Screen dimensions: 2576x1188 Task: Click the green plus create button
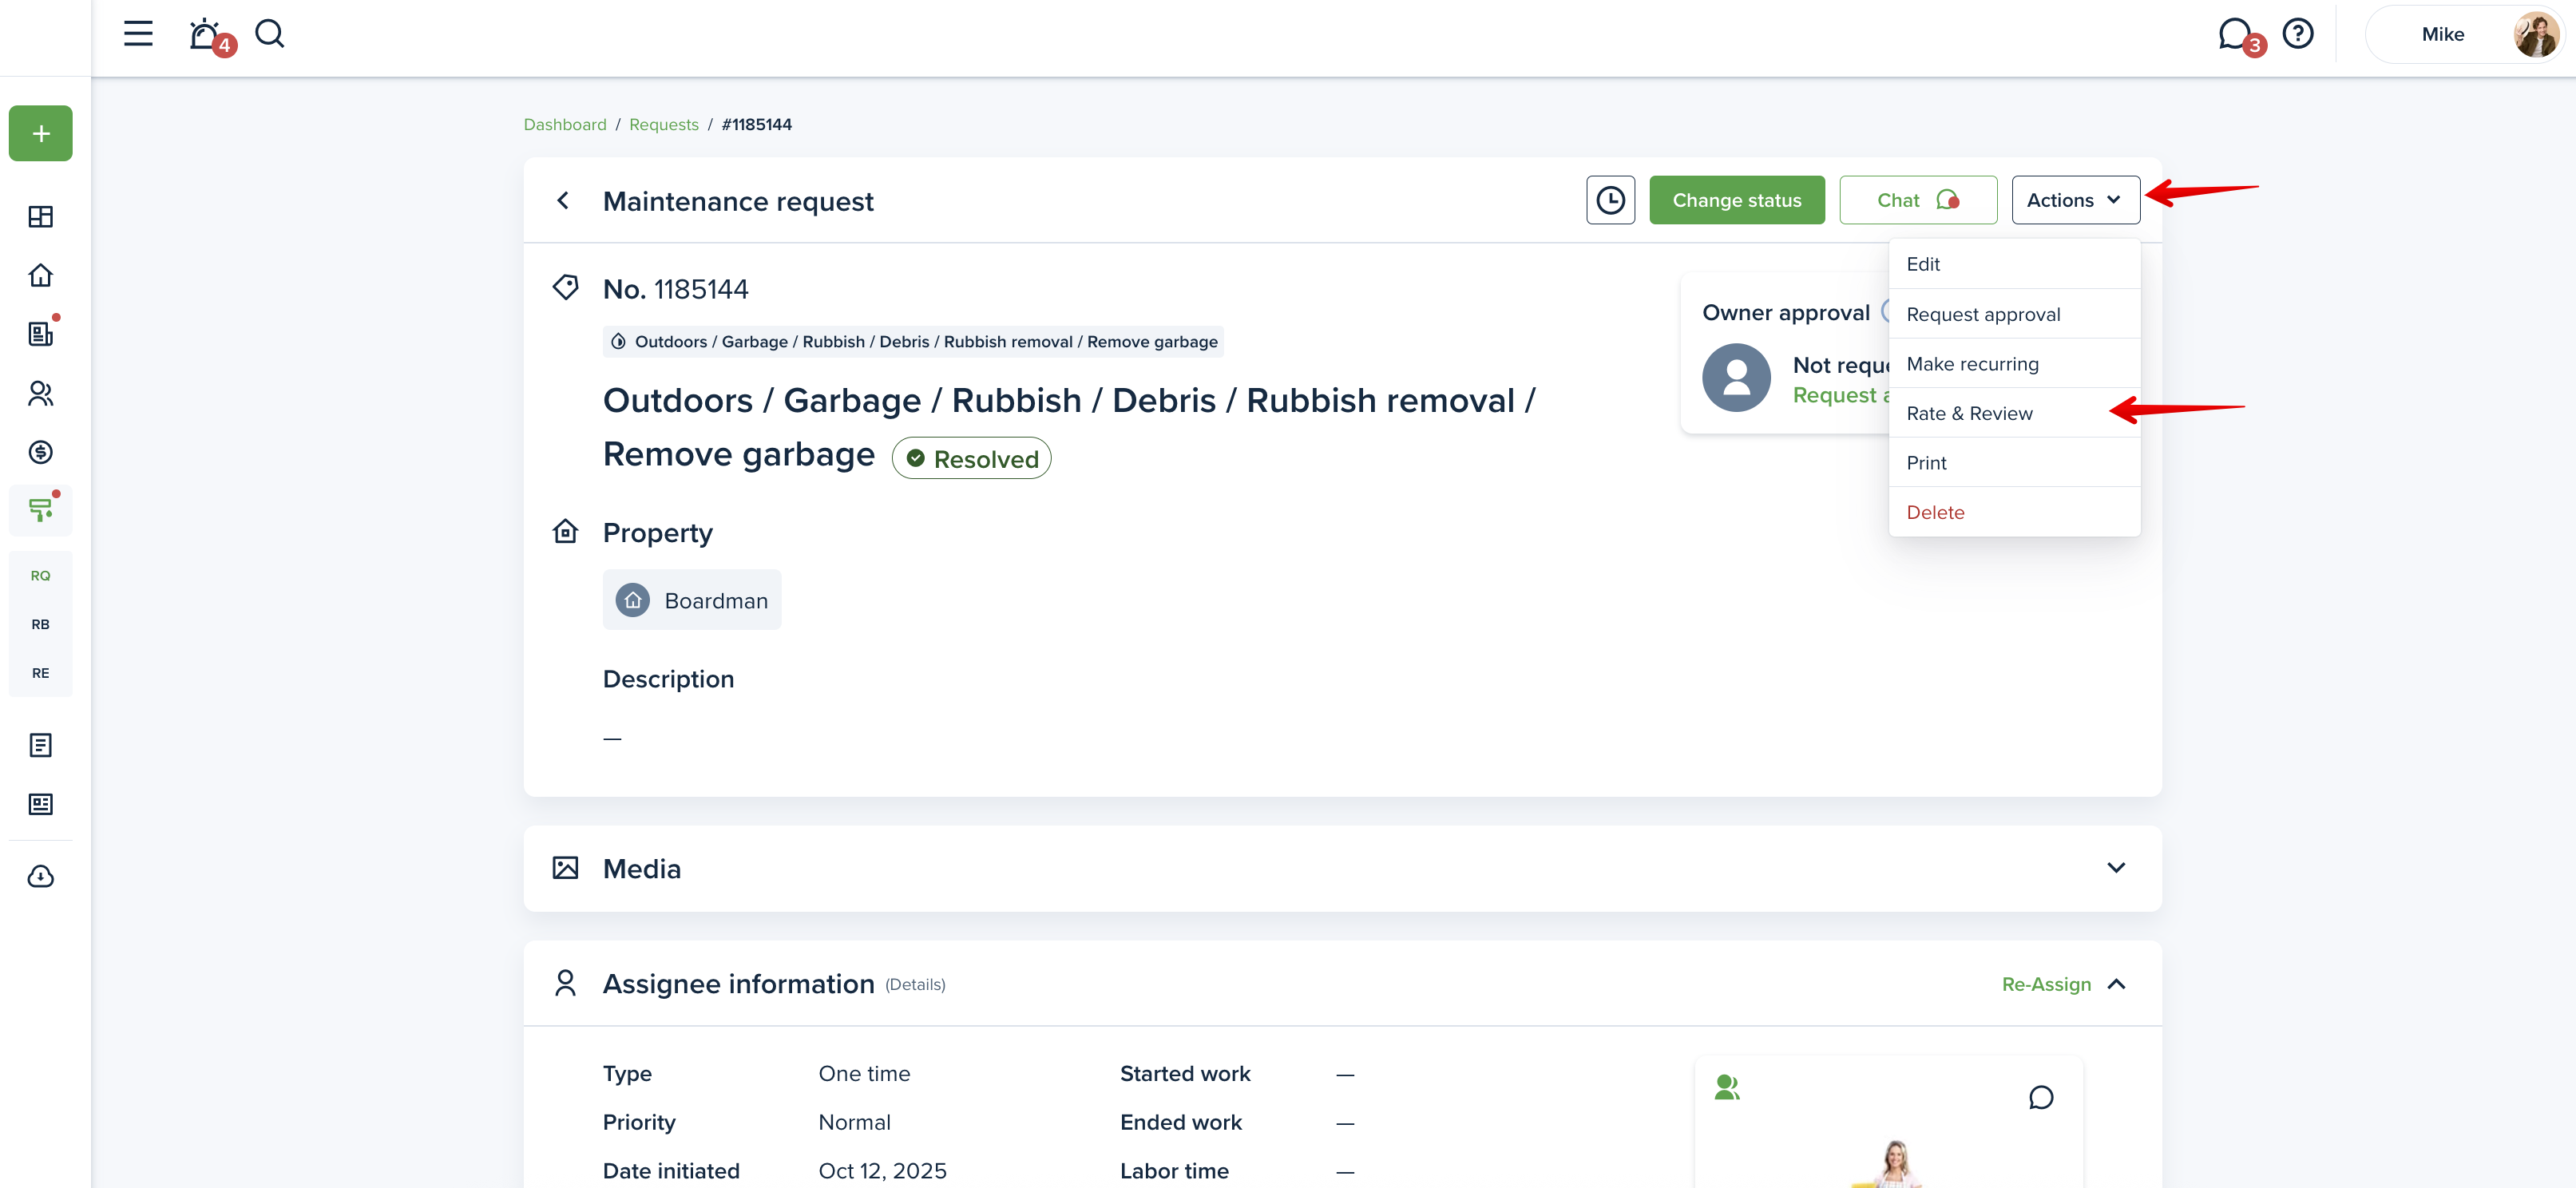41,133
